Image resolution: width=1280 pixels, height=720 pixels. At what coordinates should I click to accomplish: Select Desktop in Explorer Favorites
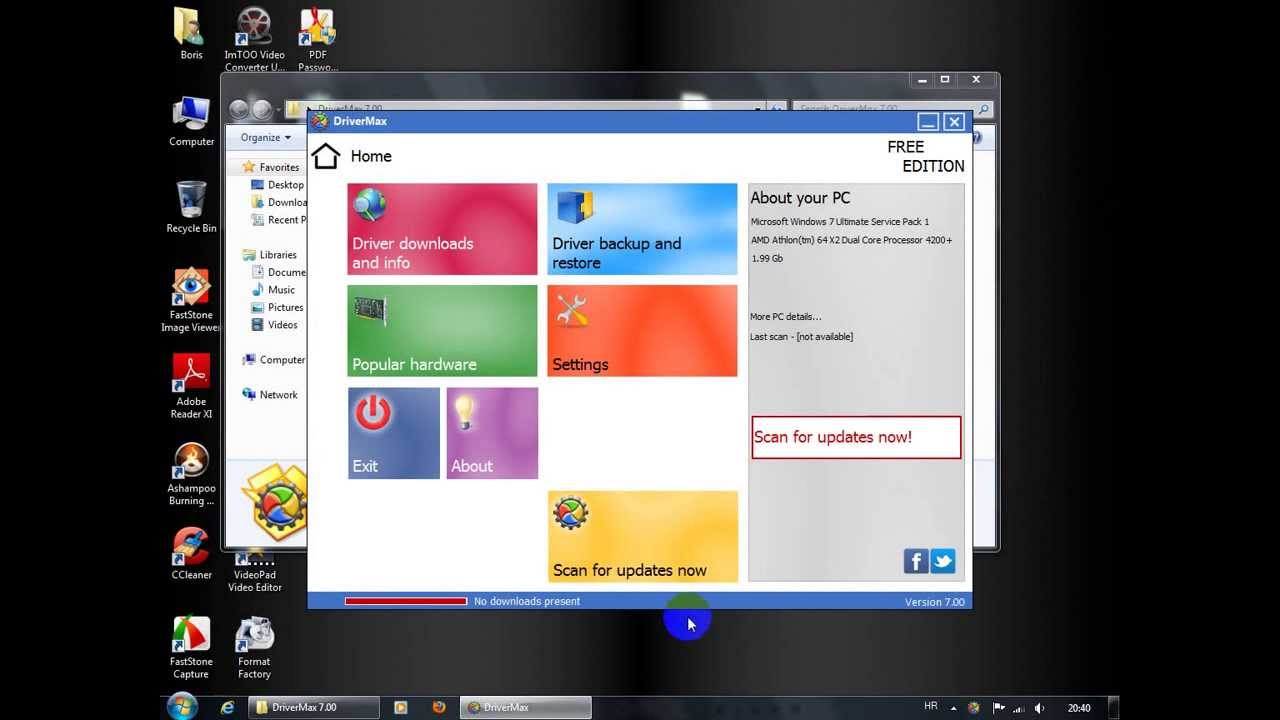tap(278, 185)
